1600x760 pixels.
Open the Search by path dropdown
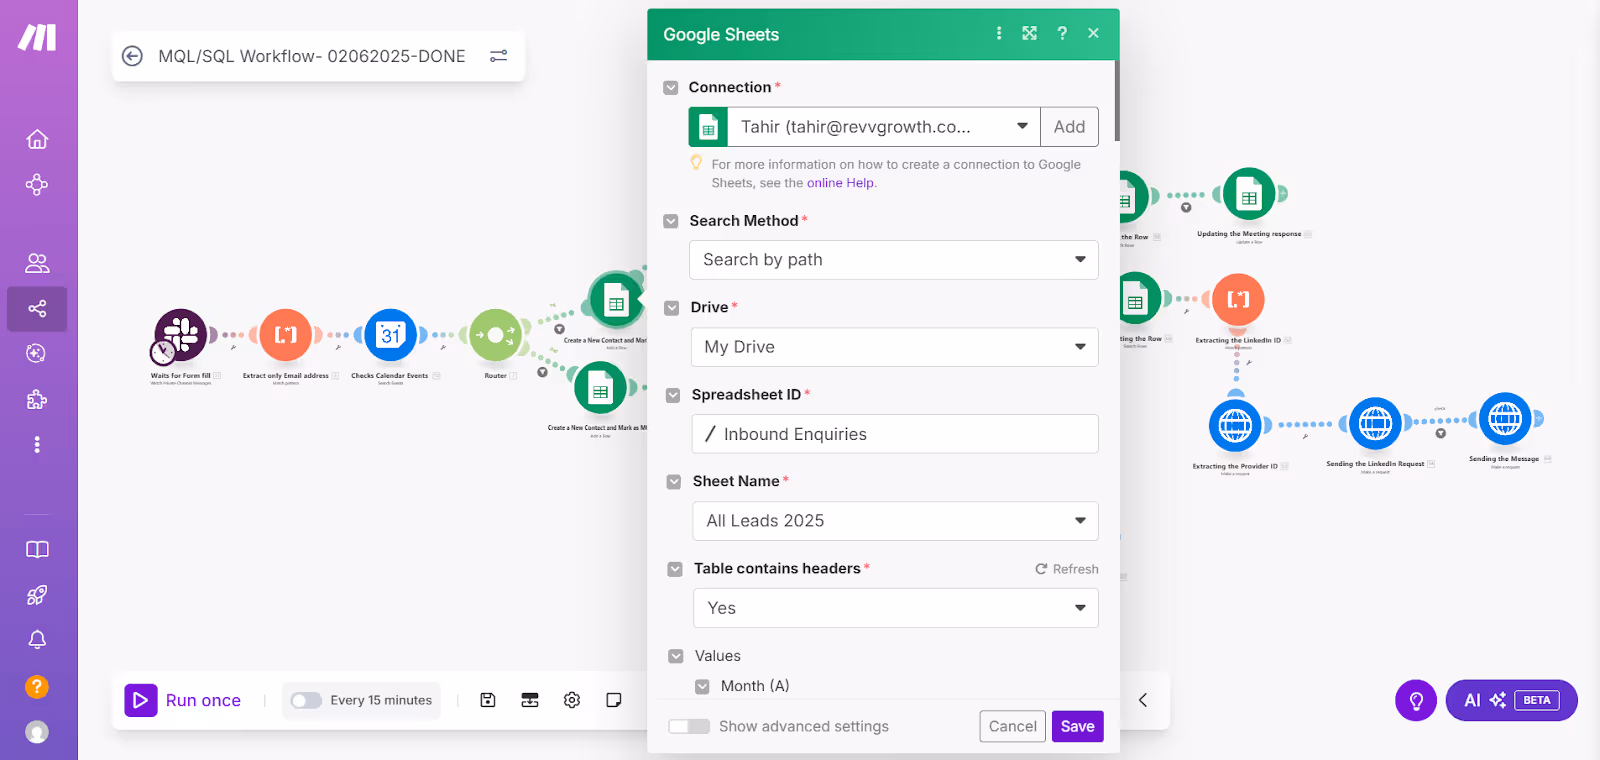[x=894, y=260]
